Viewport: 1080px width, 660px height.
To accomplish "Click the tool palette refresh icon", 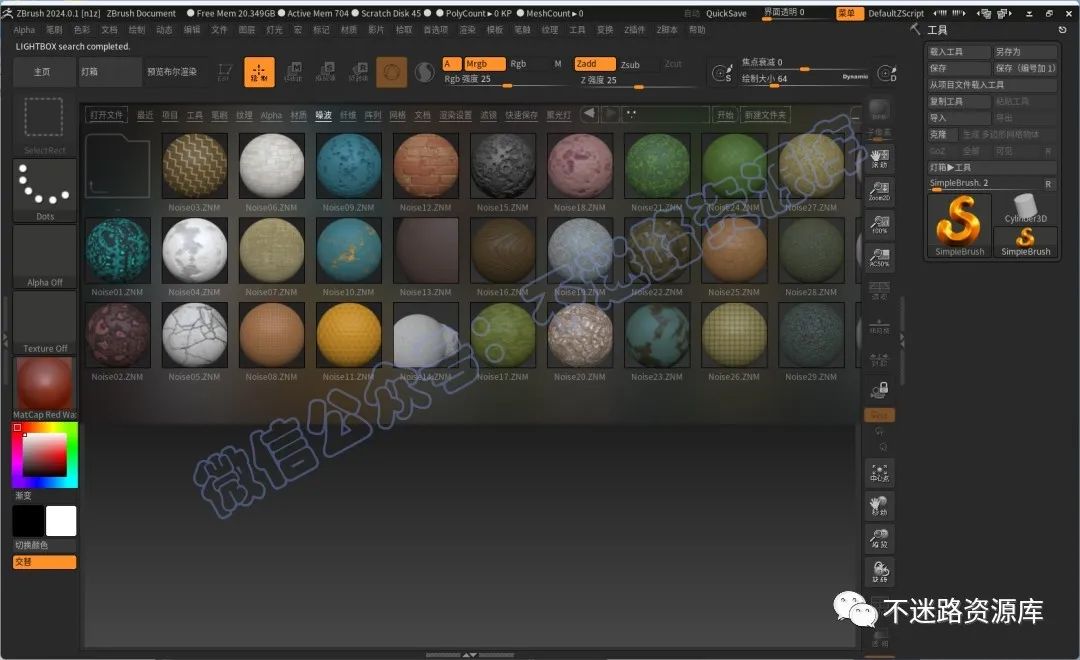I will click(1062, 30).
